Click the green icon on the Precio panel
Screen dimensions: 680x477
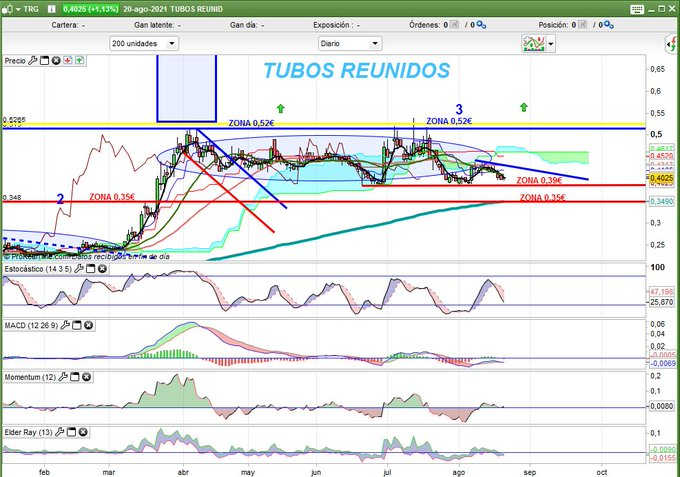(x=79, y=61)
